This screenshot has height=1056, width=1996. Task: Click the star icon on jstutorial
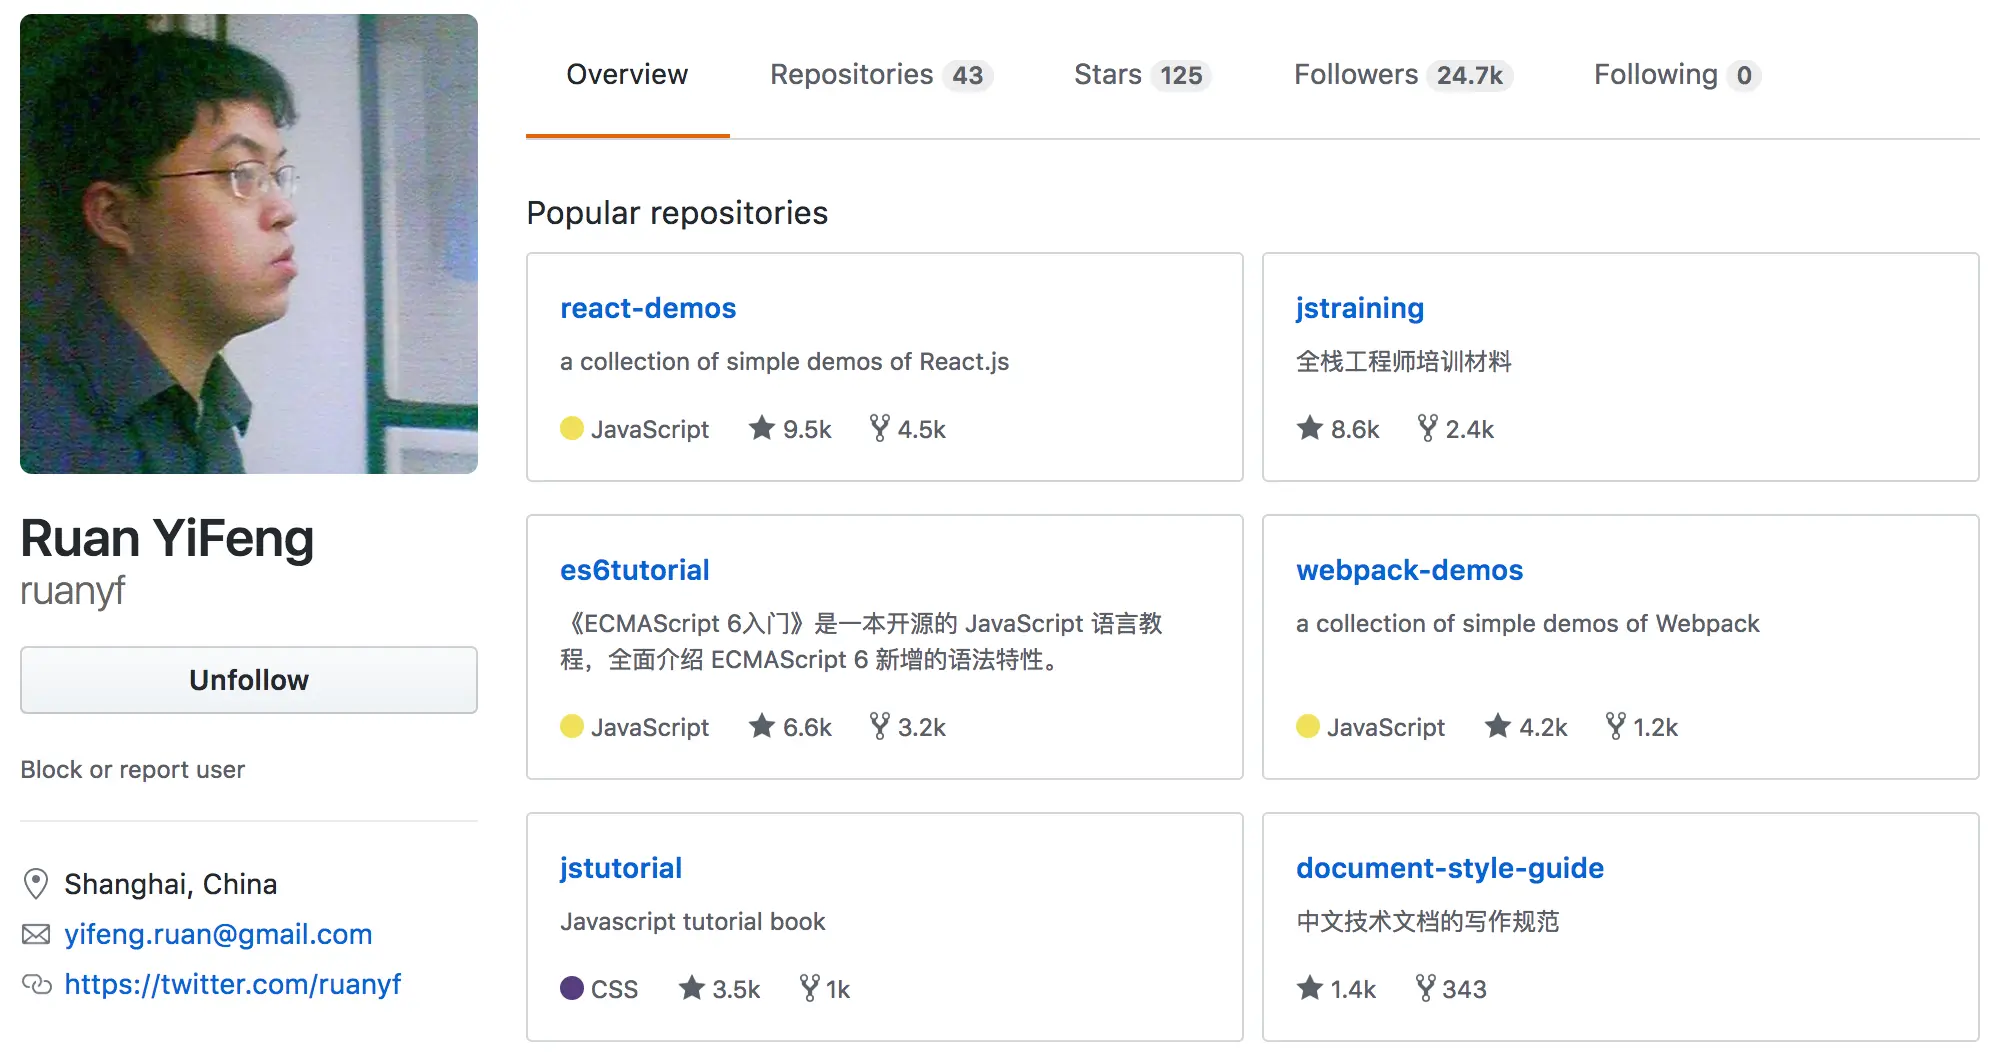coord(692,988)
